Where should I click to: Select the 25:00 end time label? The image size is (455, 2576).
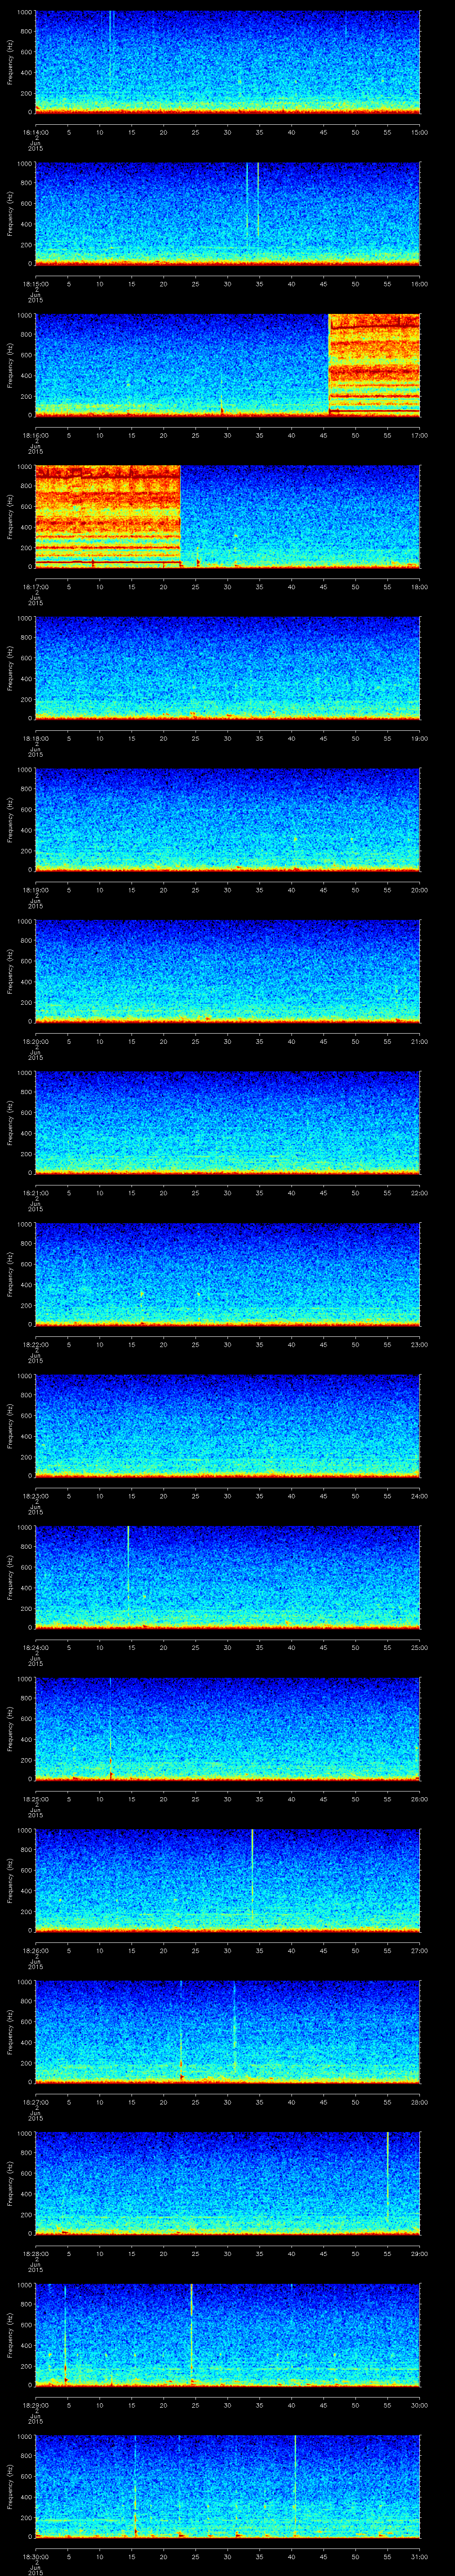419,1647
